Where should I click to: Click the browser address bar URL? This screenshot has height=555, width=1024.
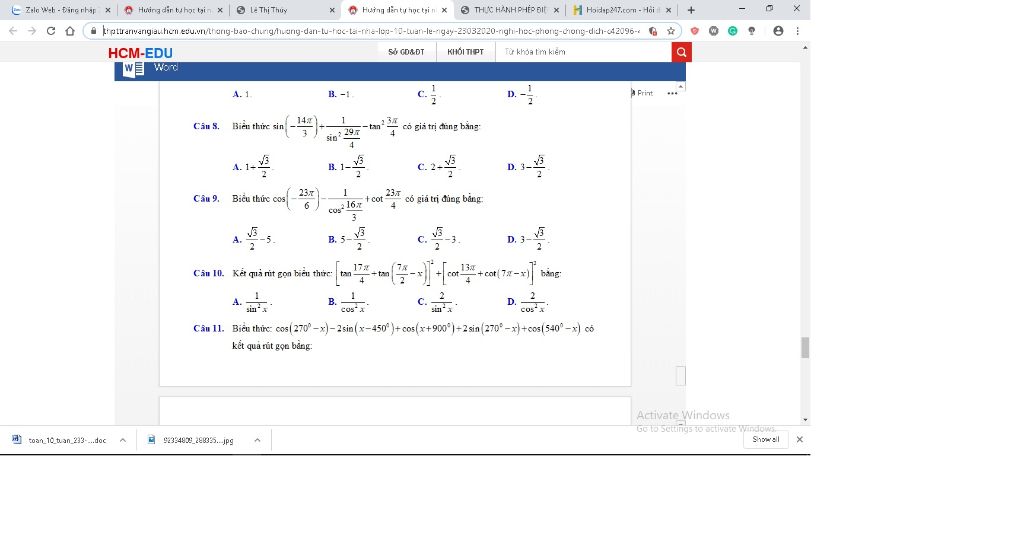tap(371, 31)
